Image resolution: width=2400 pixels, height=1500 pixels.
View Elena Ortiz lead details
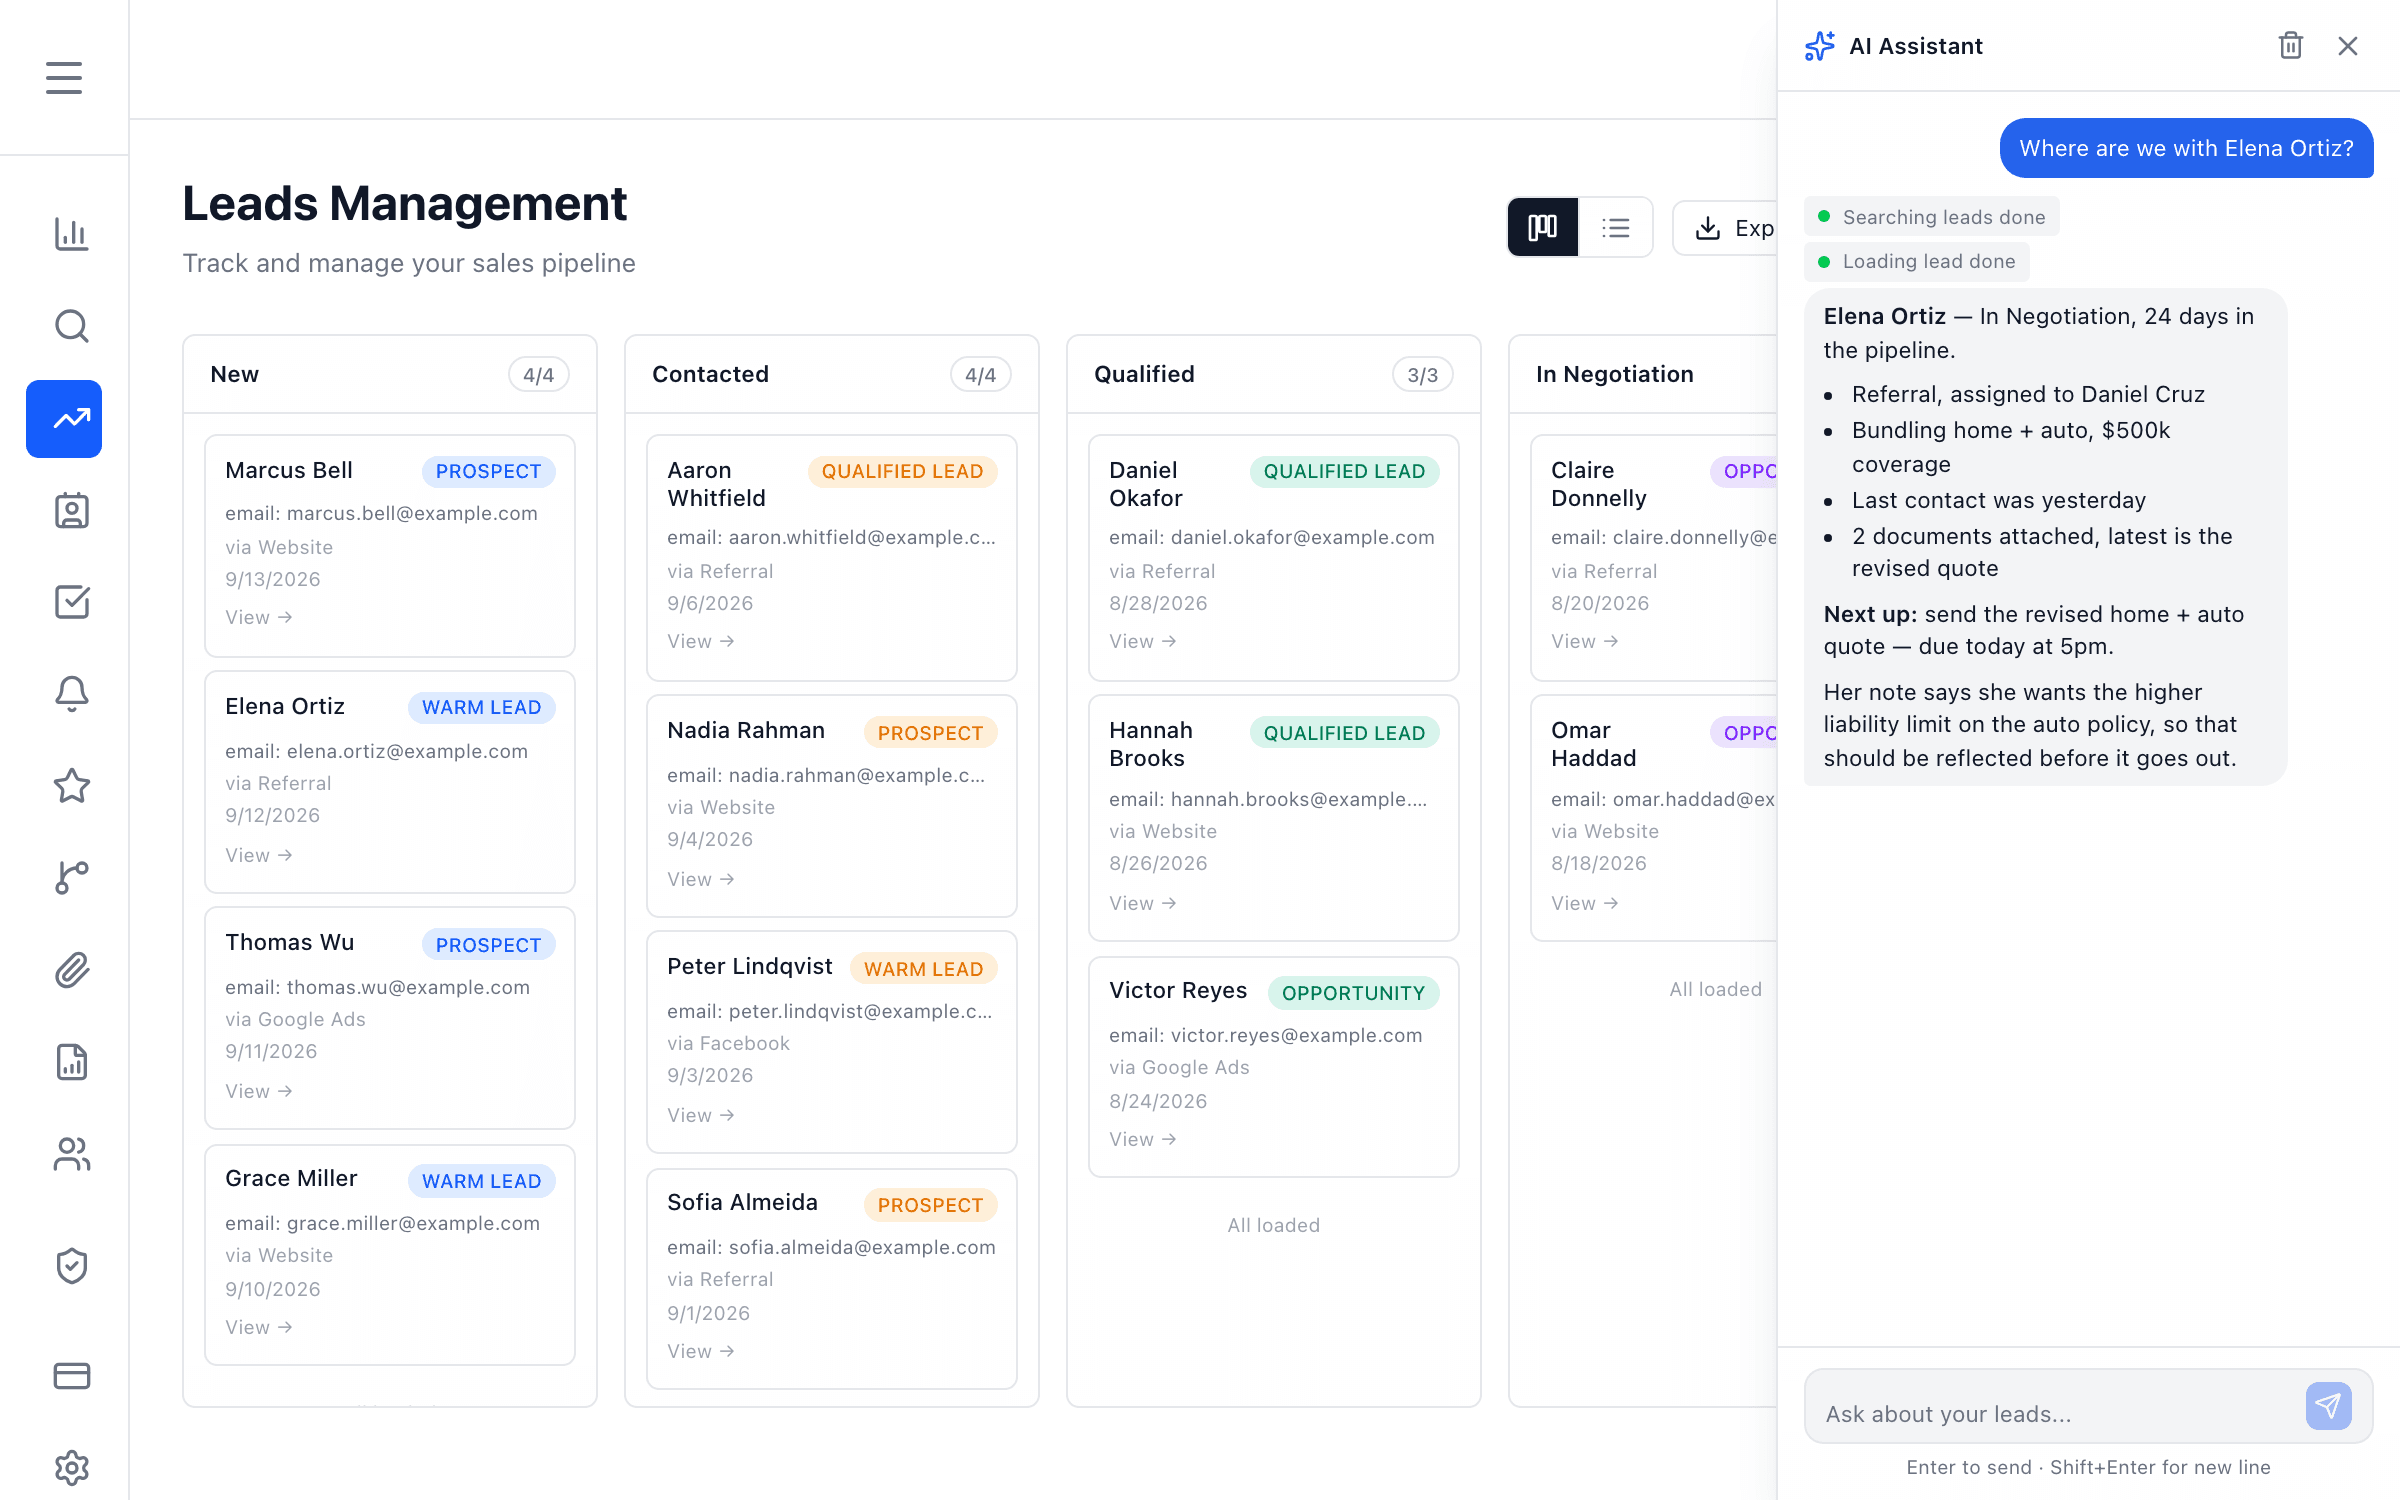tap(258, 855)
